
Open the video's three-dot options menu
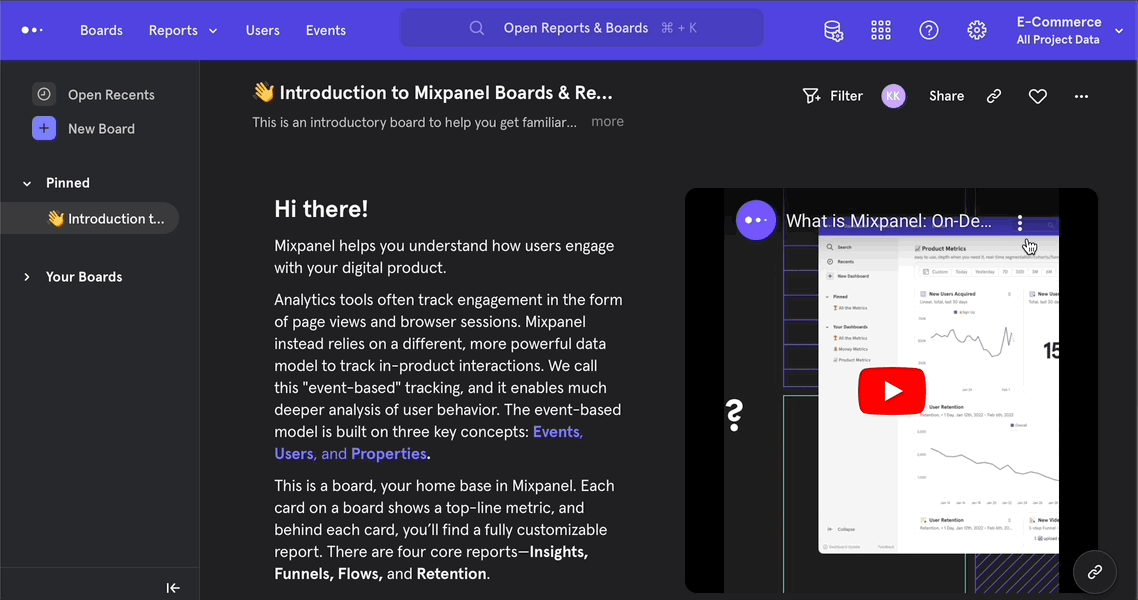coord(1020,222)
